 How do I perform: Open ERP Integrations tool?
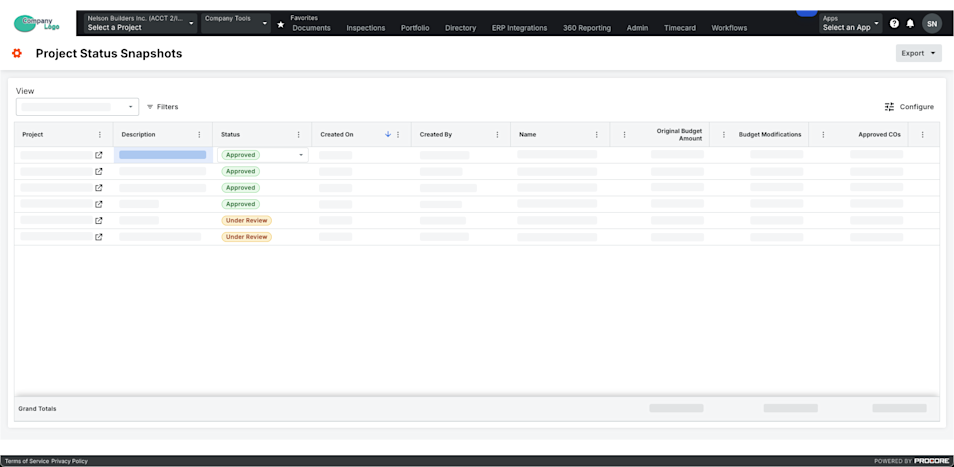[x=520, y=28]
